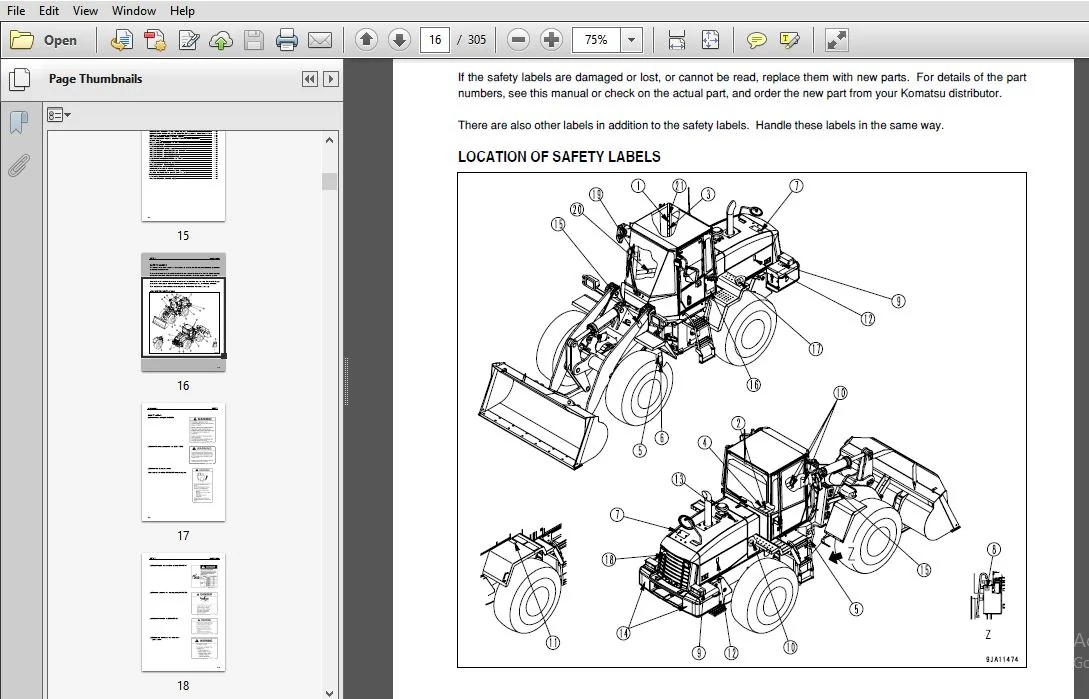
Task: Click the LOCATION OF SAFETY LABELS heading
Action: (x=559, y=157)
